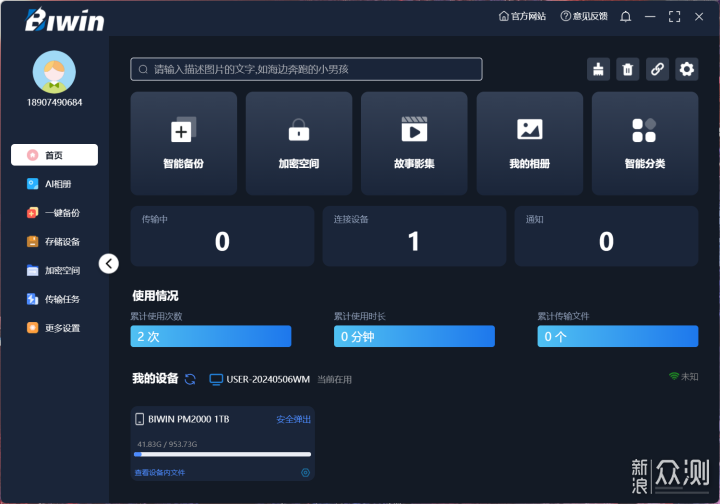Click the magnifier search icon

tap(143, 69)
